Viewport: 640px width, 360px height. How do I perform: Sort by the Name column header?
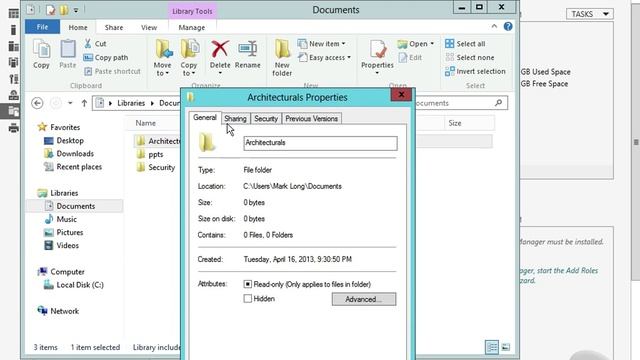145,123
